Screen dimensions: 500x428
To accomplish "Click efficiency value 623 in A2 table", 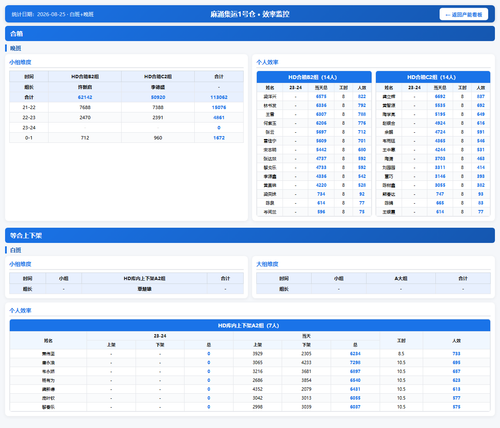I will click(x=456, y=380).
